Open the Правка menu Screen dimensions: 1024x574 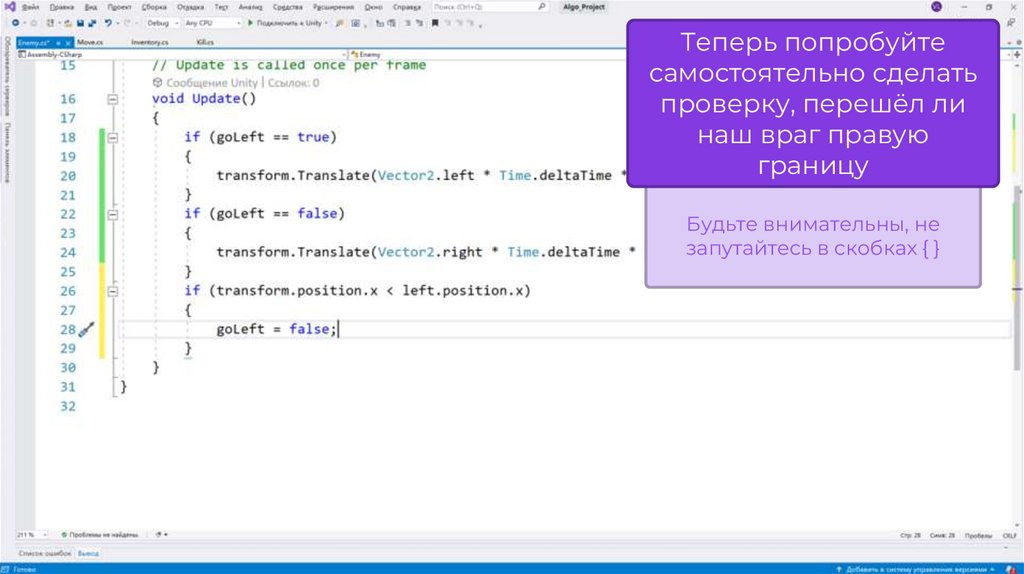tap(61, 7)
